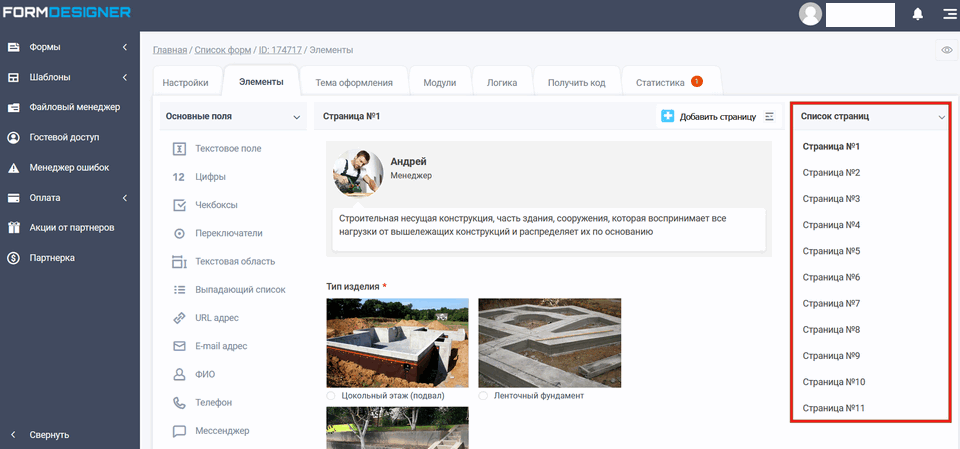
Task: Select Страница №10 in page list
Action: point(834,382)
